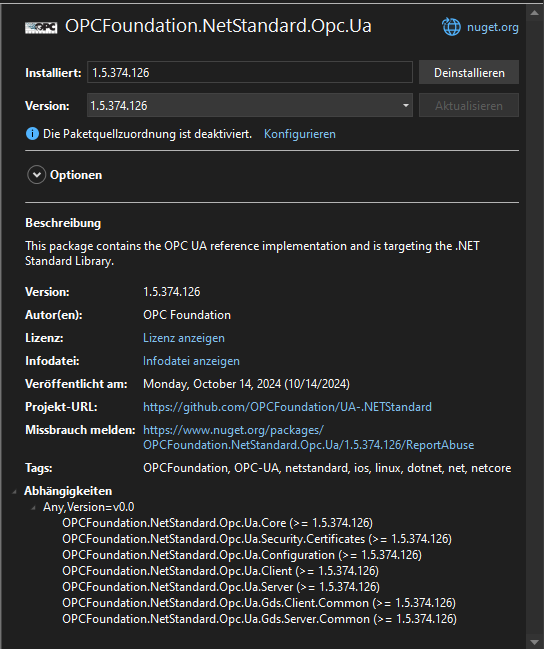Screen dimensions: 544x649
Task: Expand the Optionen chevron
Action: [36, 175]
